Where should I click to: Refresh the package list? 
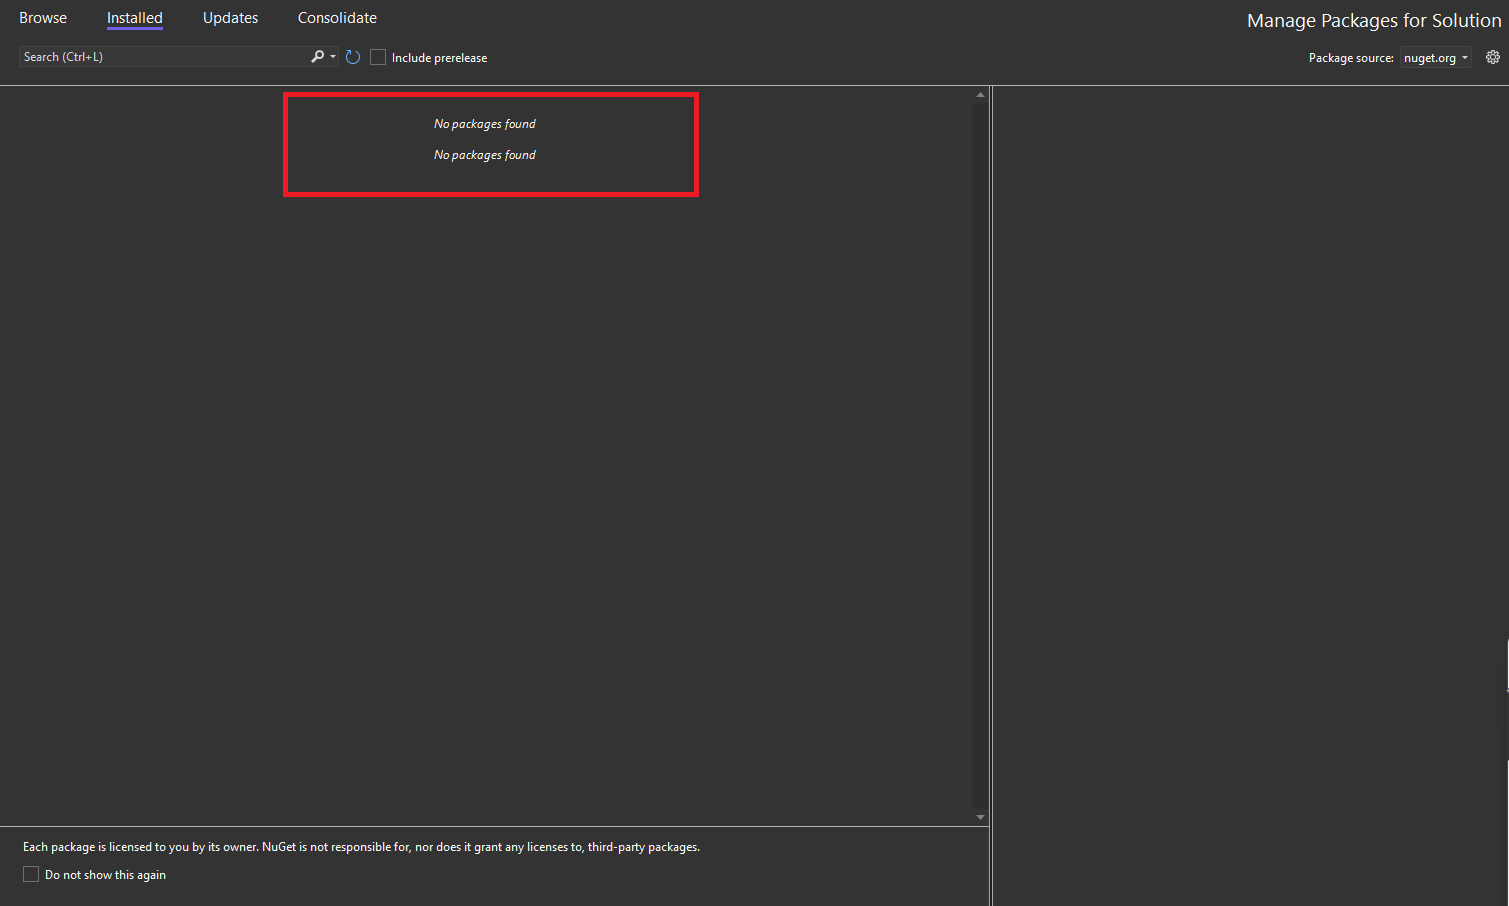coord(353,57)
